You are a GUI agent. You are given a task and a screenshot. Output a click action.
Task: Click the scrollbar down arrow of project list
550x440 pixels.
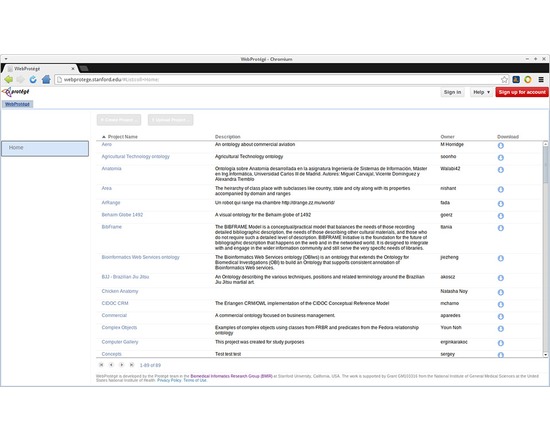(x=545, y=355)
